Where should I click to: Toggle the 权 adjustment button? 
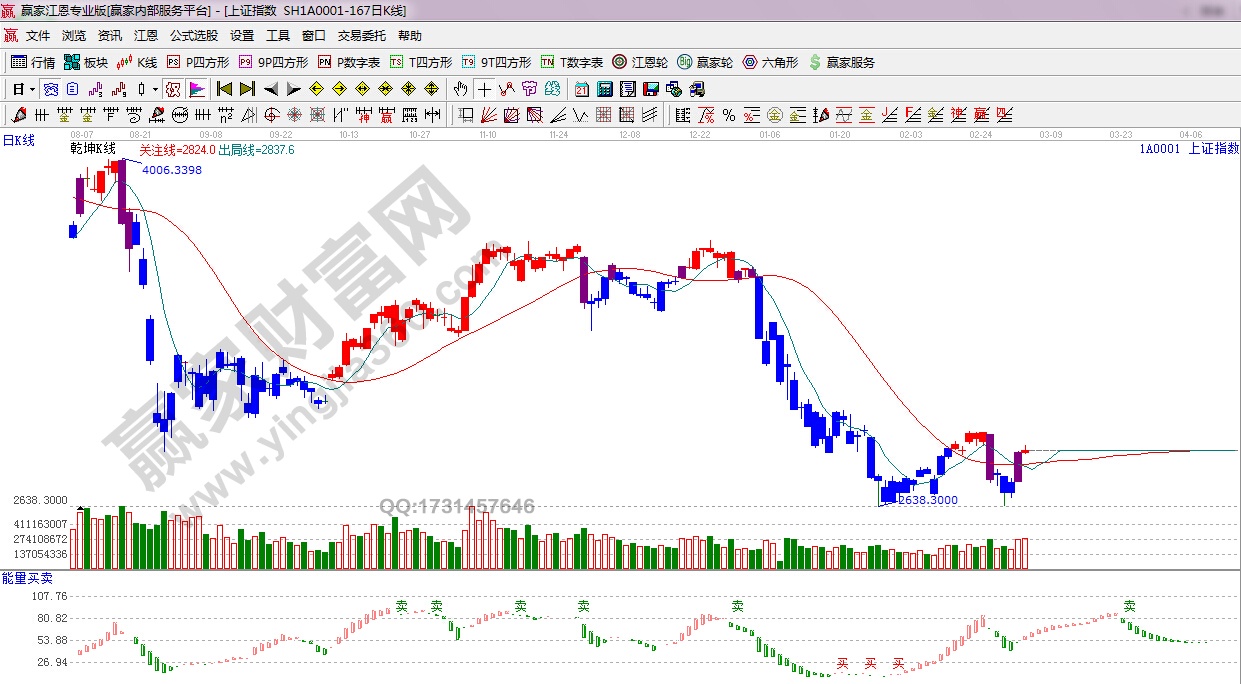173,89
